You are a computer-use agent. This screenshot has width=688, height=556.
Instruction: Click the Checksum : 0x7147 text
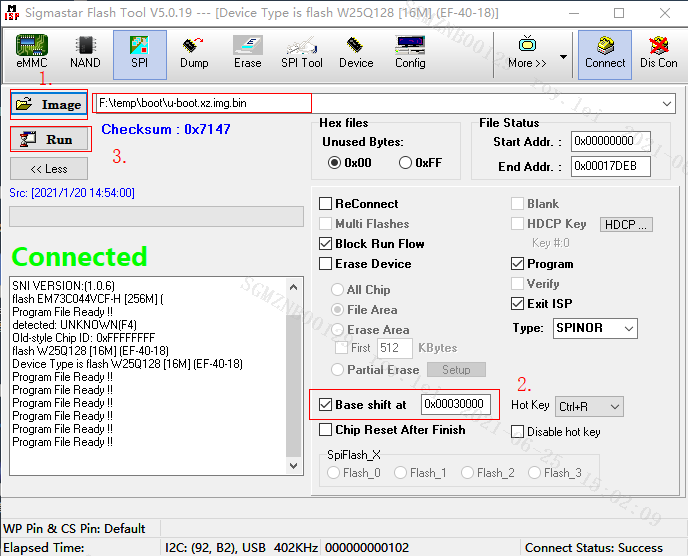(x=166, y=129)
